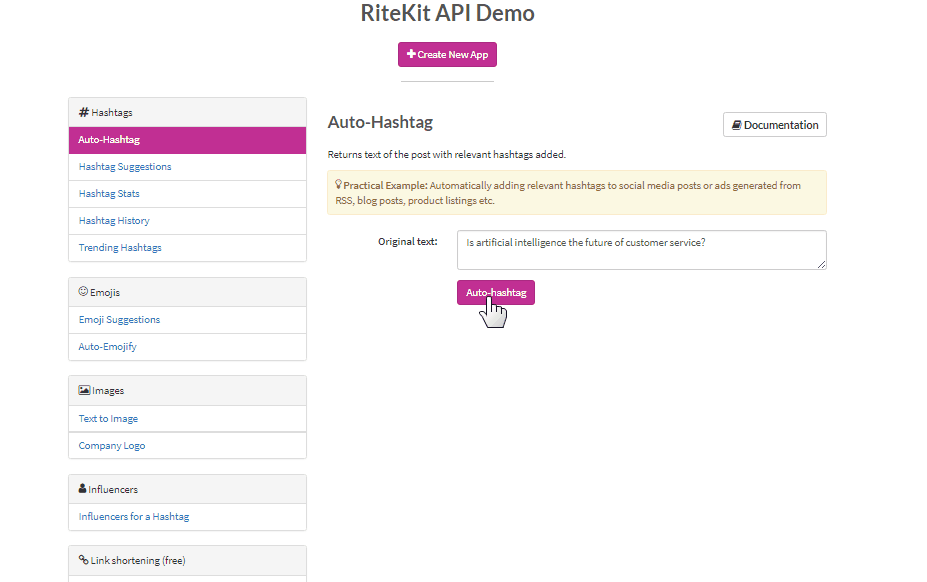The width and height of the screenshot is (927, 582).
Task: Go to Hashtag Stats
Action: (109, 194)
